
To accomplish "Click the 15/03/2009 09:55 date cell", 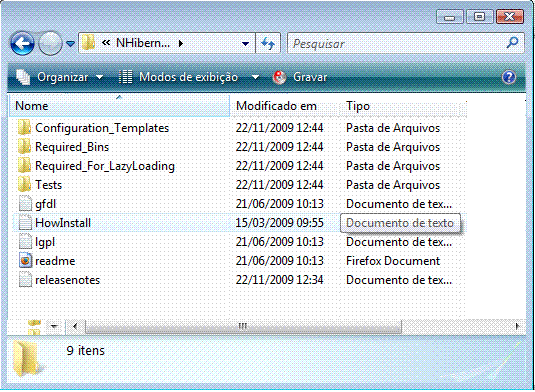I will click(279, 223).
